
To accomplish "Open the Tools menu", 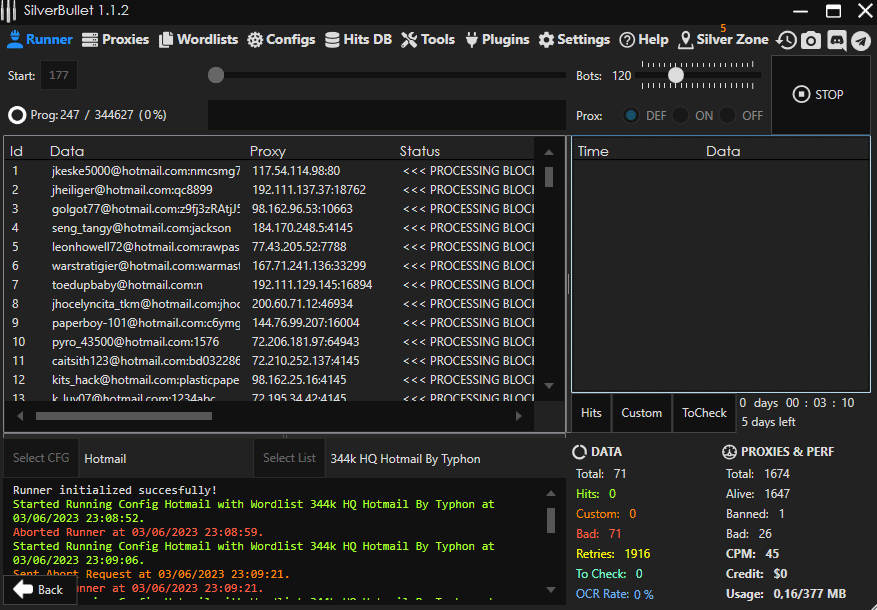I will point(428,40).
